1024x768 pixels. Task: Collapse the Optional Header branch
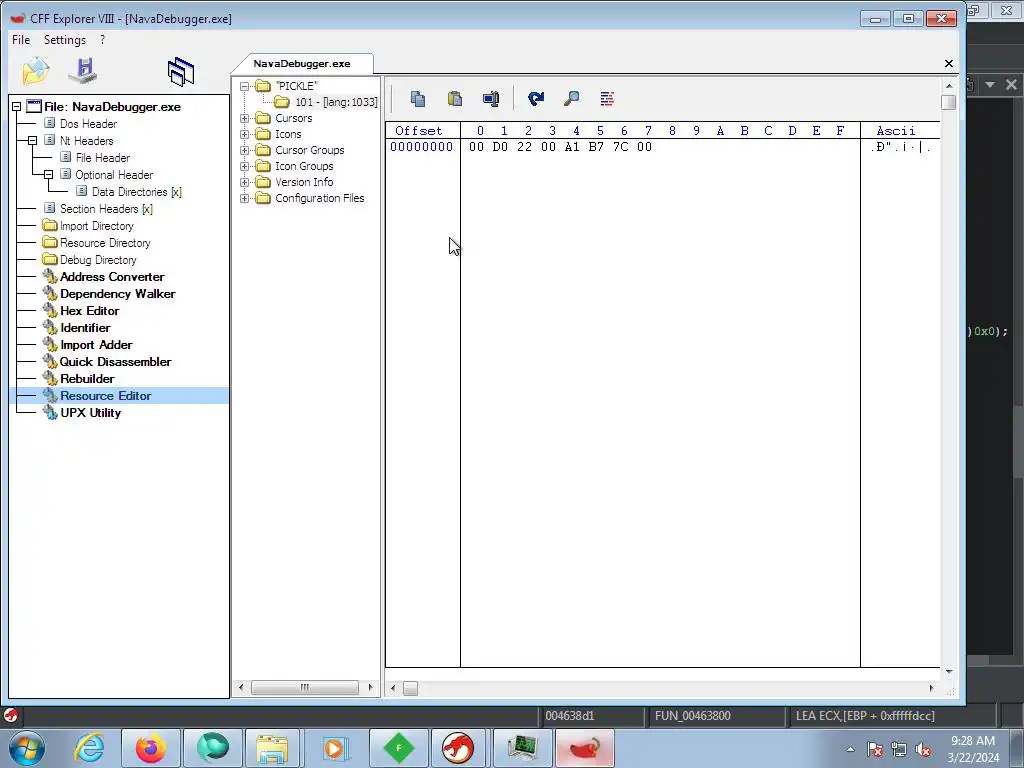click(x=48, y=175)
